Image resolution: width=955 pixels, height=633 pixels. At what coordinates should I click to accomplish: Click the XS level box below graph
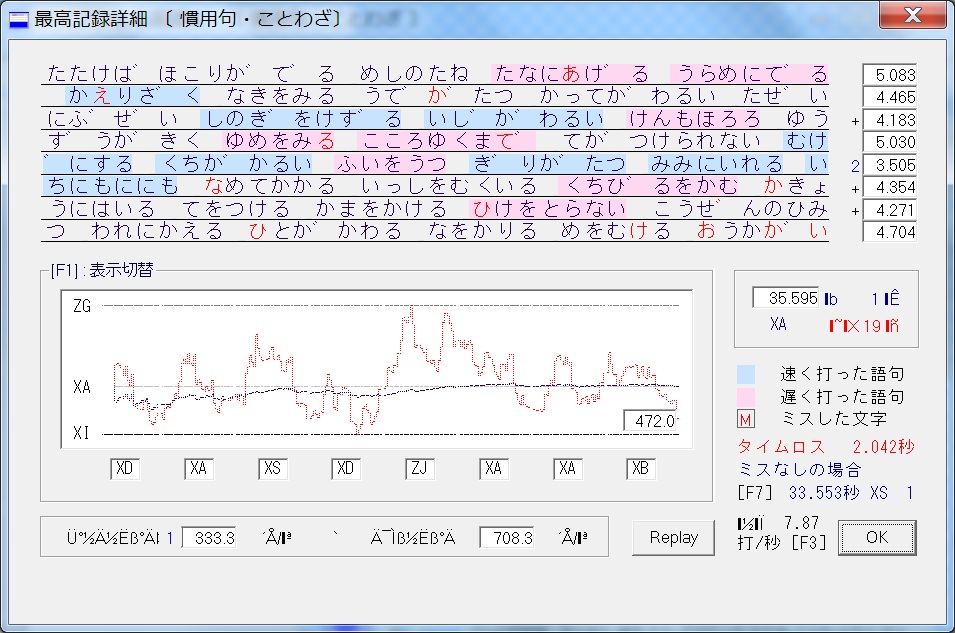(273, 469)
